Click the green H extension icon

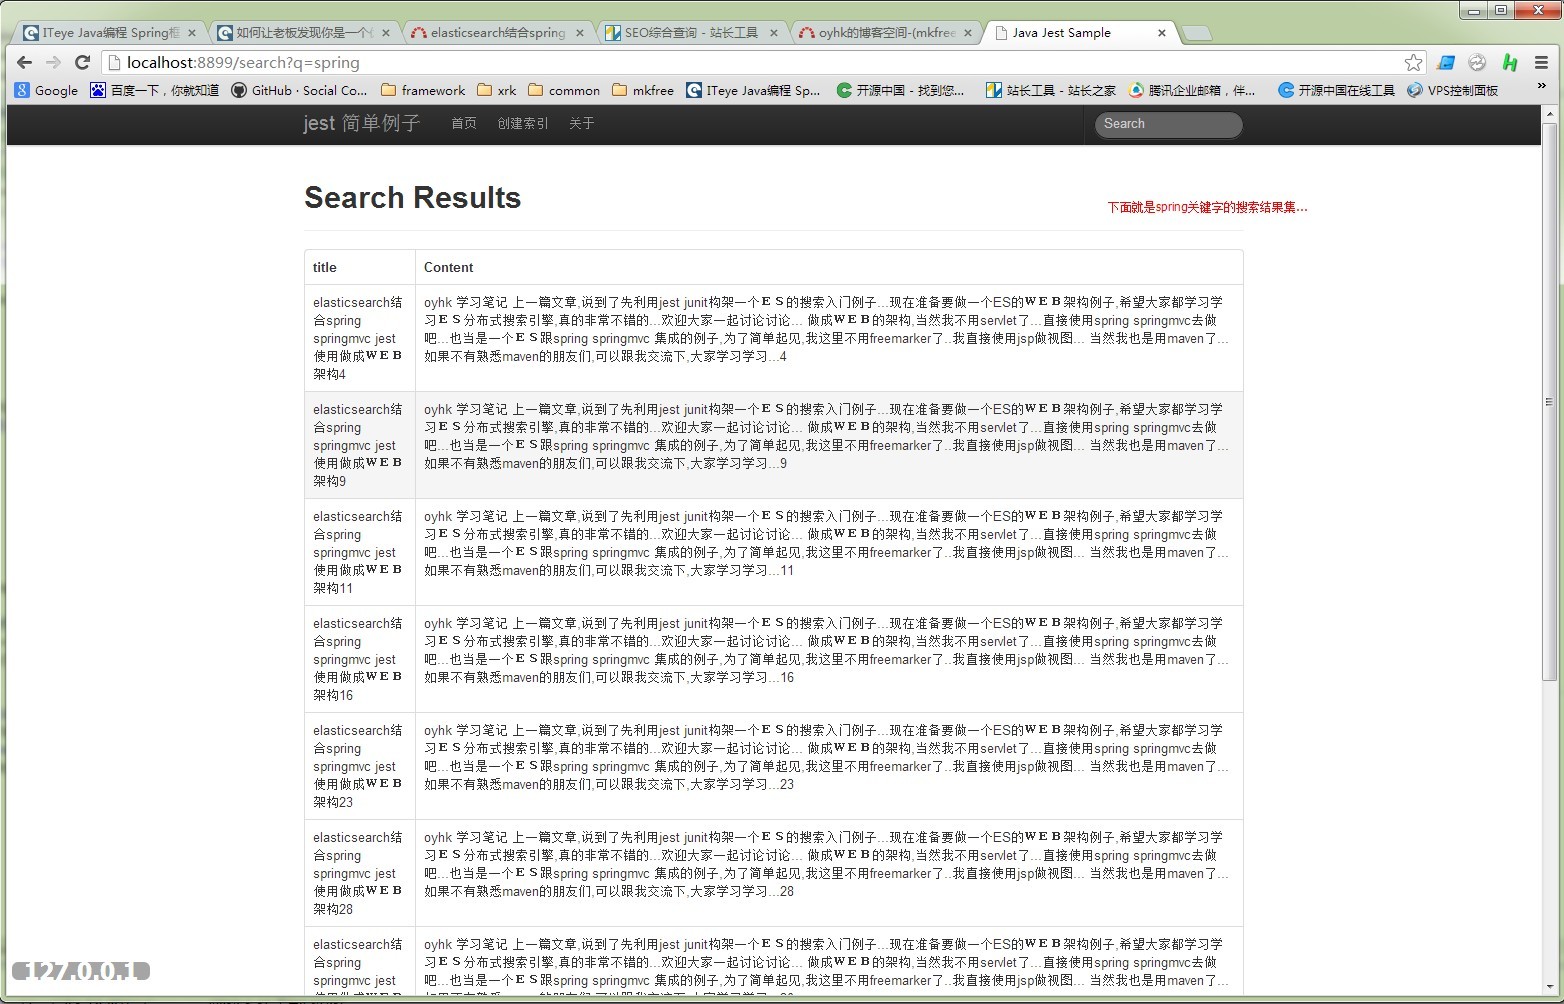[x=1510, y=63]
